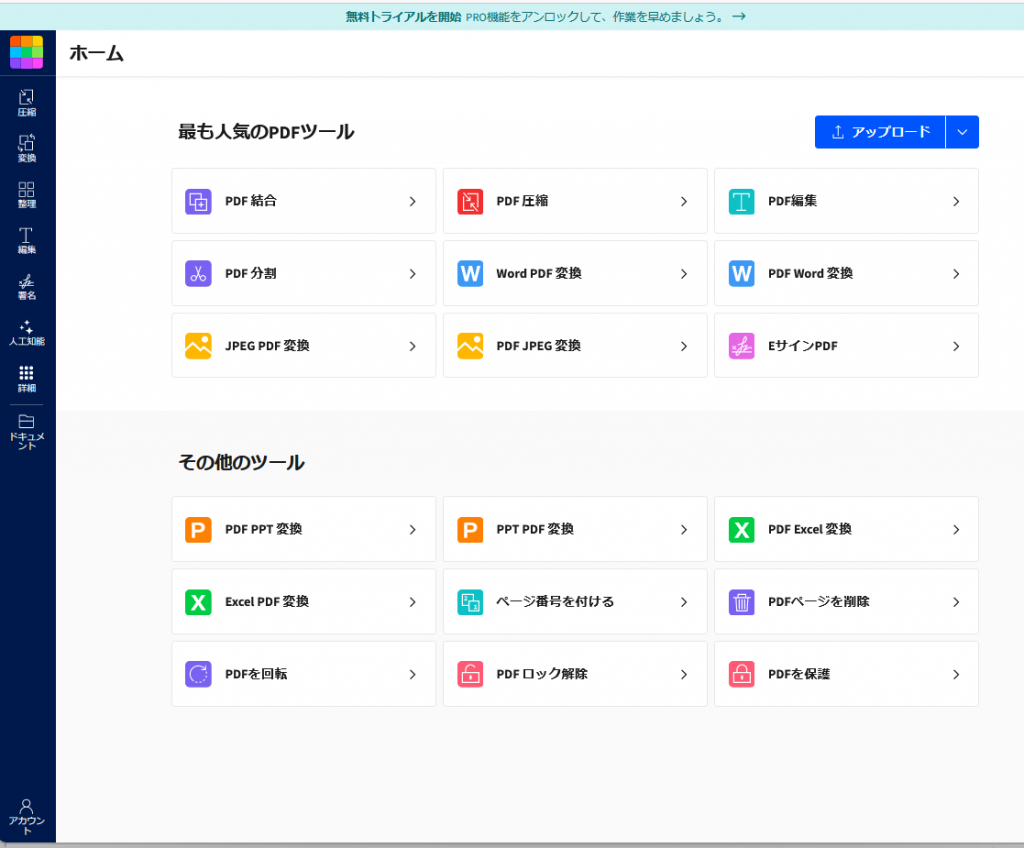Open the 署名 tool via its sidebar icon
1024x848 pixels.
[26, 288]
